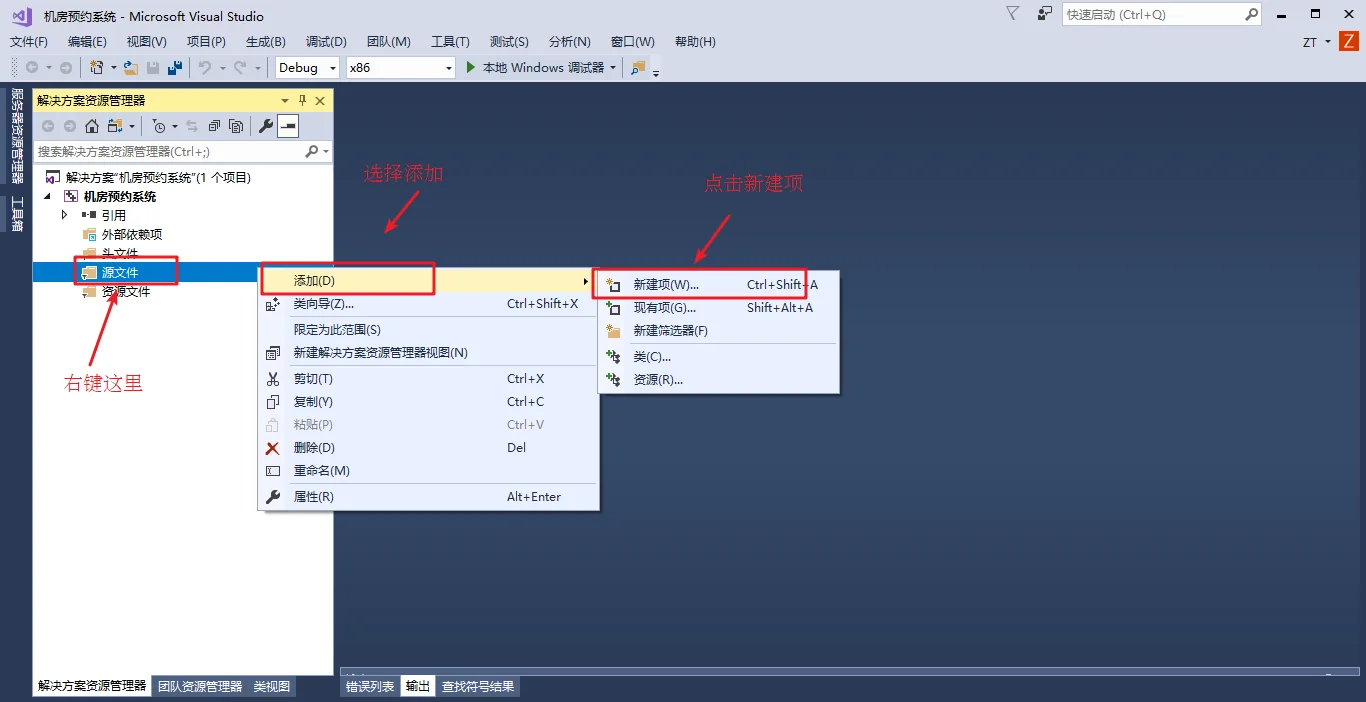1366x702 pixels.
Task: Click the send feedback icon
Action: point(1045,14)
